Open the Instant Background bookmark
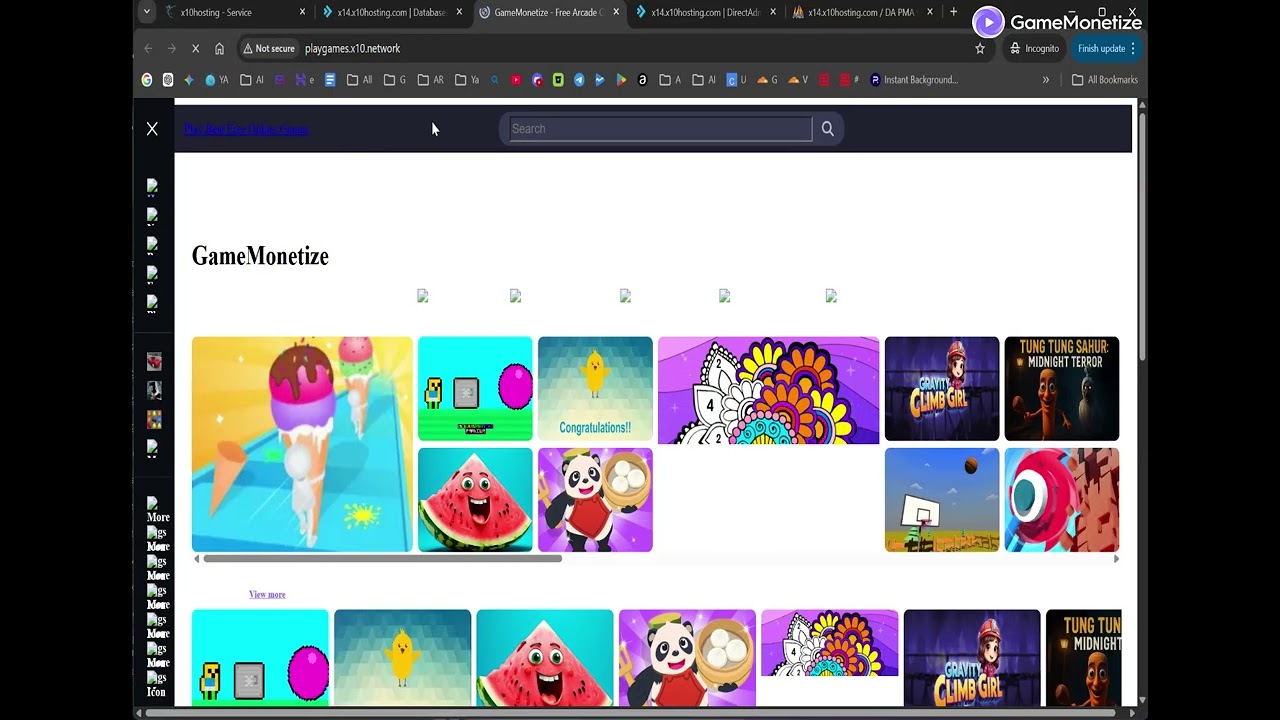This screenshot has width=1280, height=720. [x=914, y=80]
